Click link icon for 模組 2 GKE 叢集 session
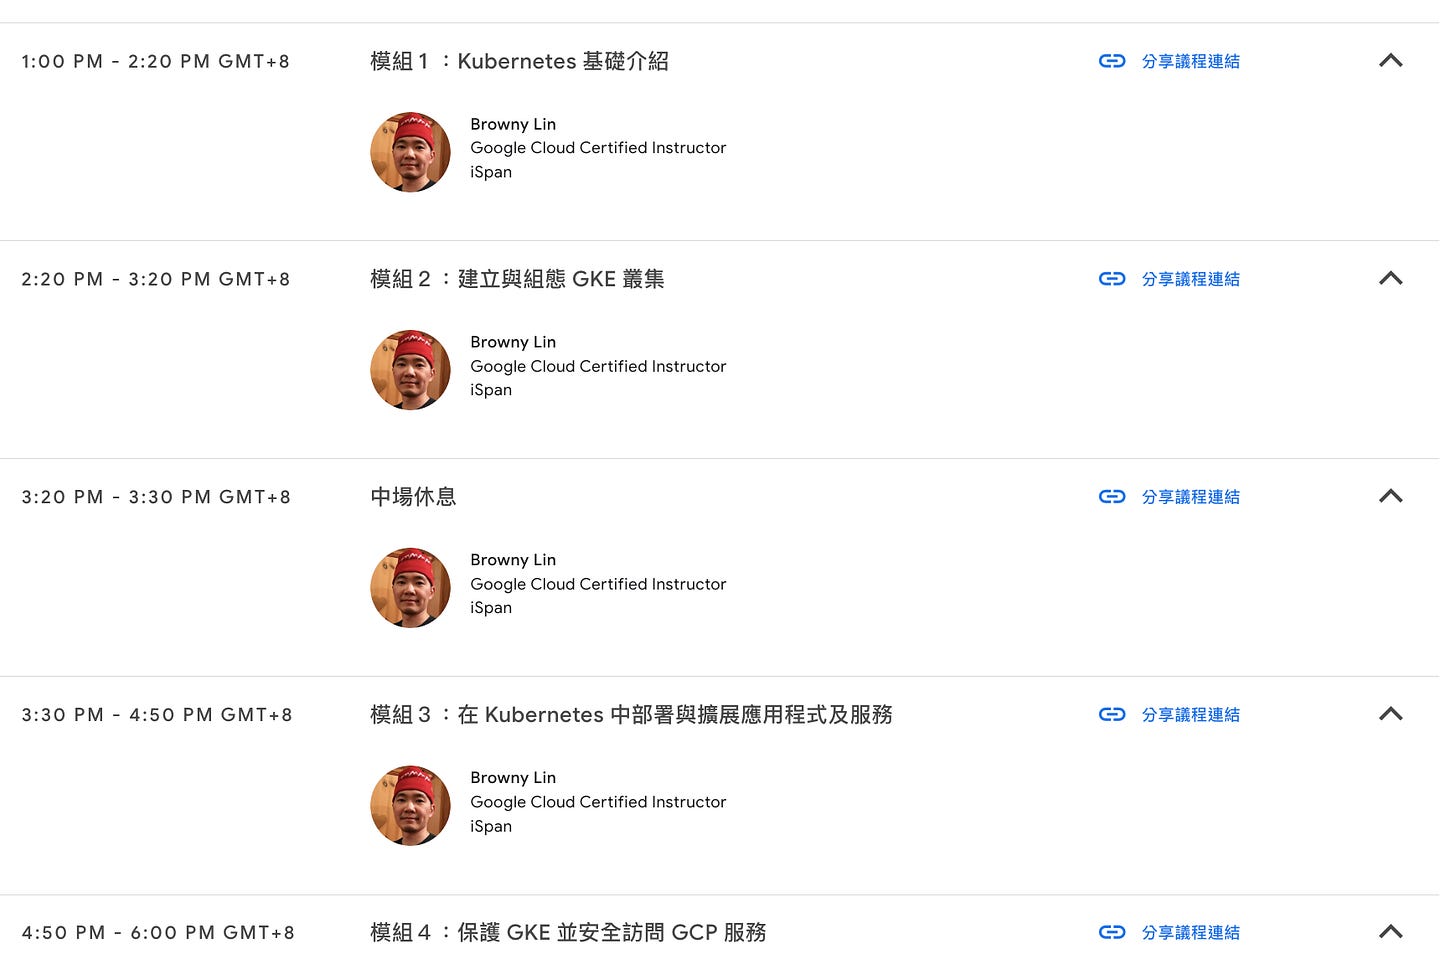 1112,279
